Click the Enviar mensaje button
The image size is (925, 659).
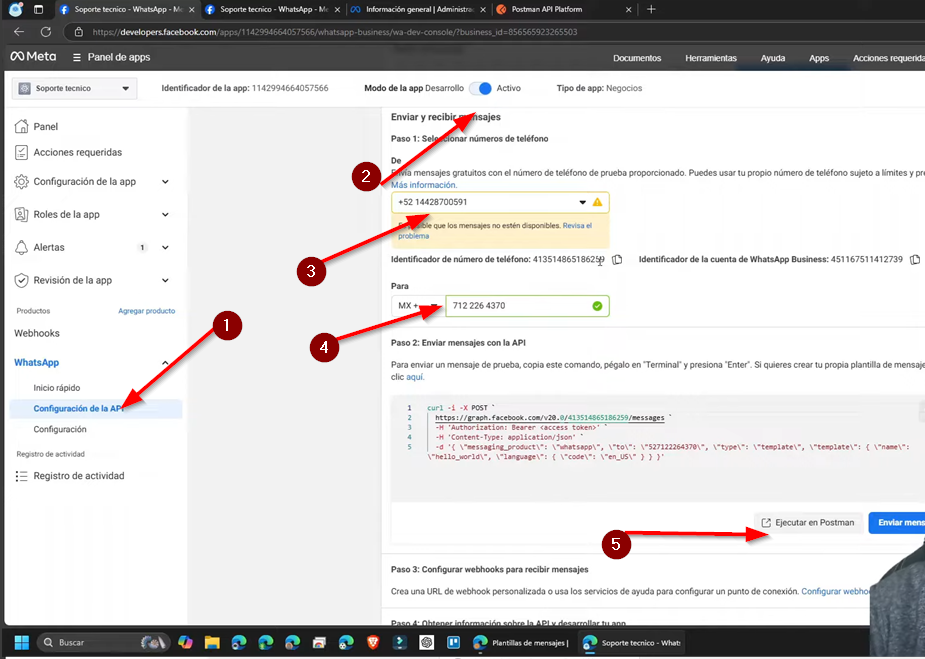click(897, 523)
